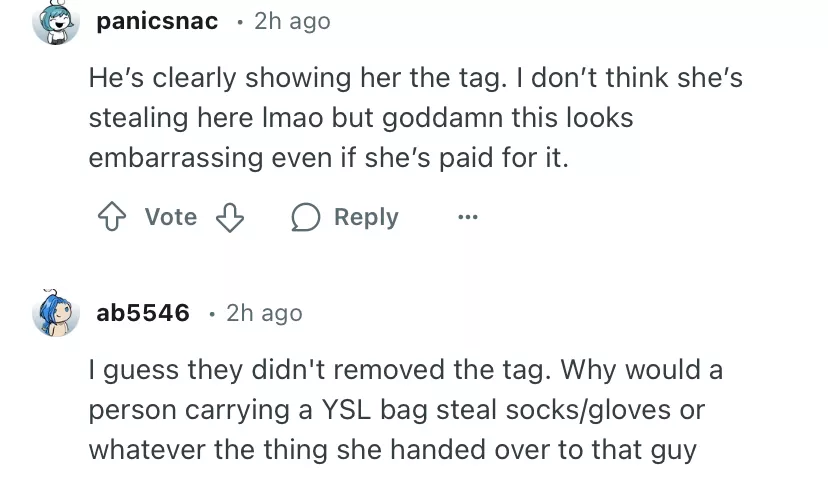
Task: Open ab5546's blue-haired avatar
Action: click(56, 313)
